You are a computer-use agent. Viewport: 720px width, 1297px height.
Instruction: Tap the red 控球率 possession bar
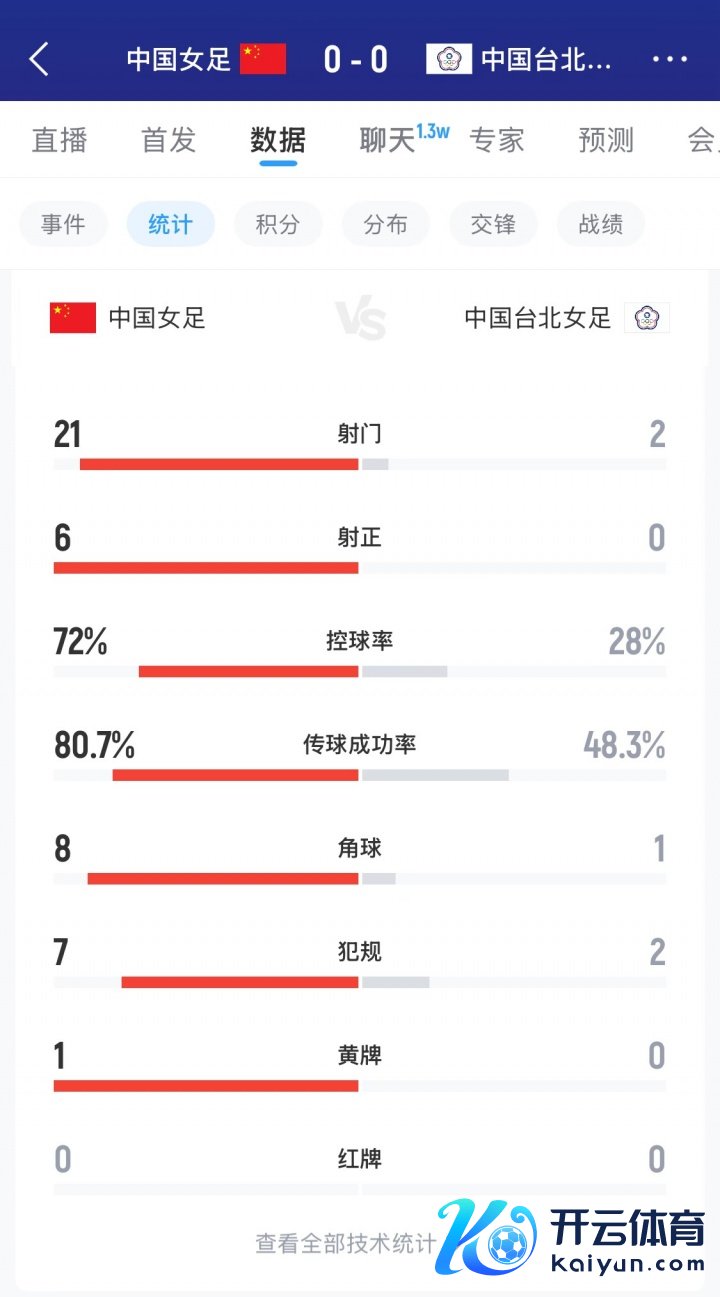coord(248,671)
